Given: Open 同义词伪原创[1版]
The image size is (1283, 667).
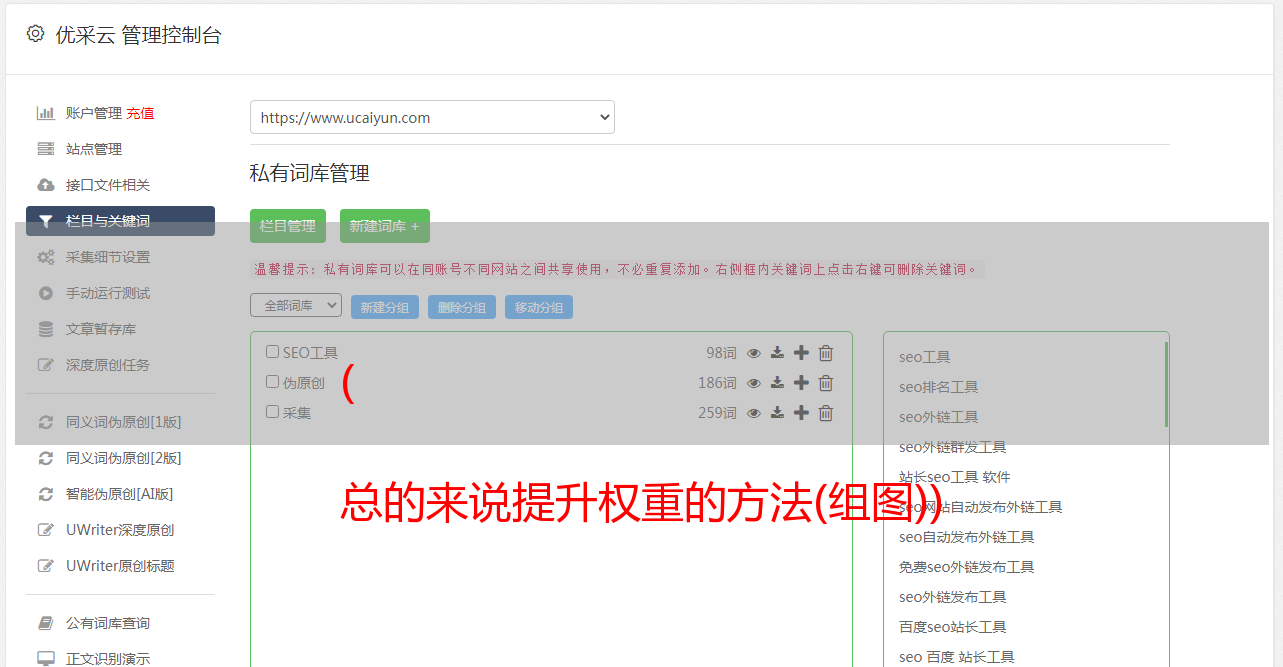Looking at the screenshot, I should (x=124, y=422).
